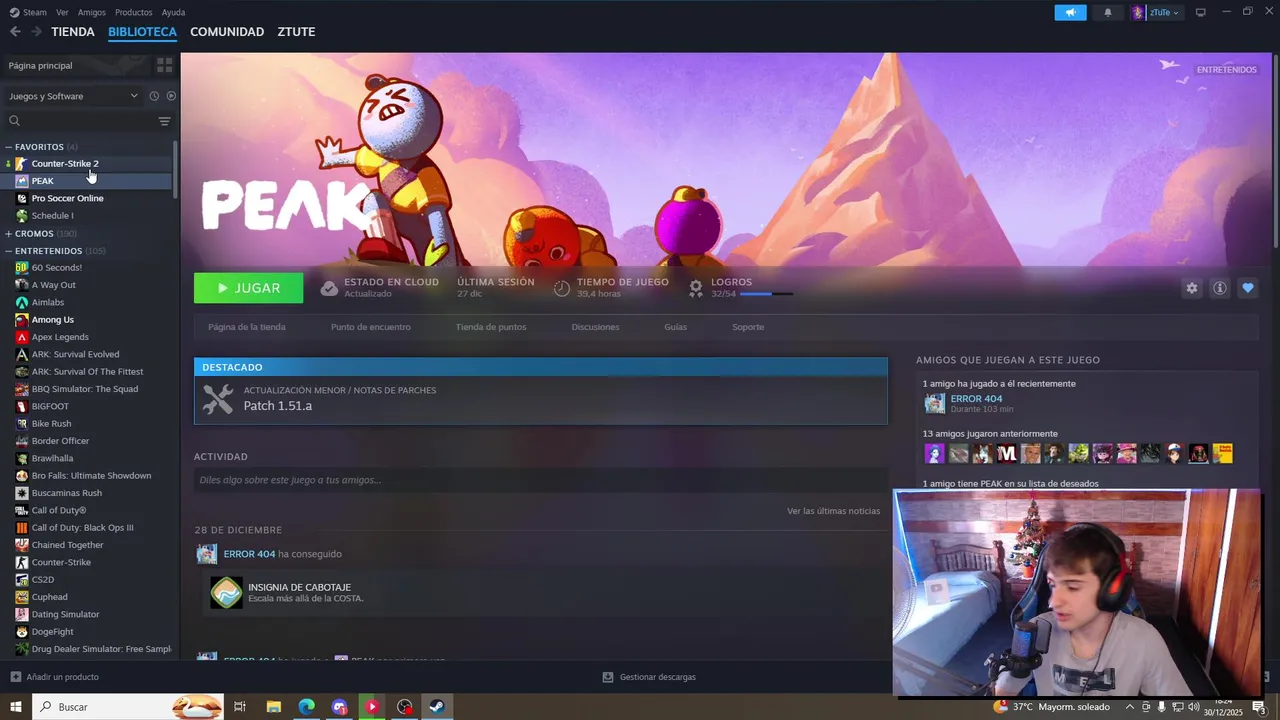The width and height of the screenshot is (1280, 720).
Task: Open PEAK game settings gear
Action: pyautogui.click(x=1192, y=288)
